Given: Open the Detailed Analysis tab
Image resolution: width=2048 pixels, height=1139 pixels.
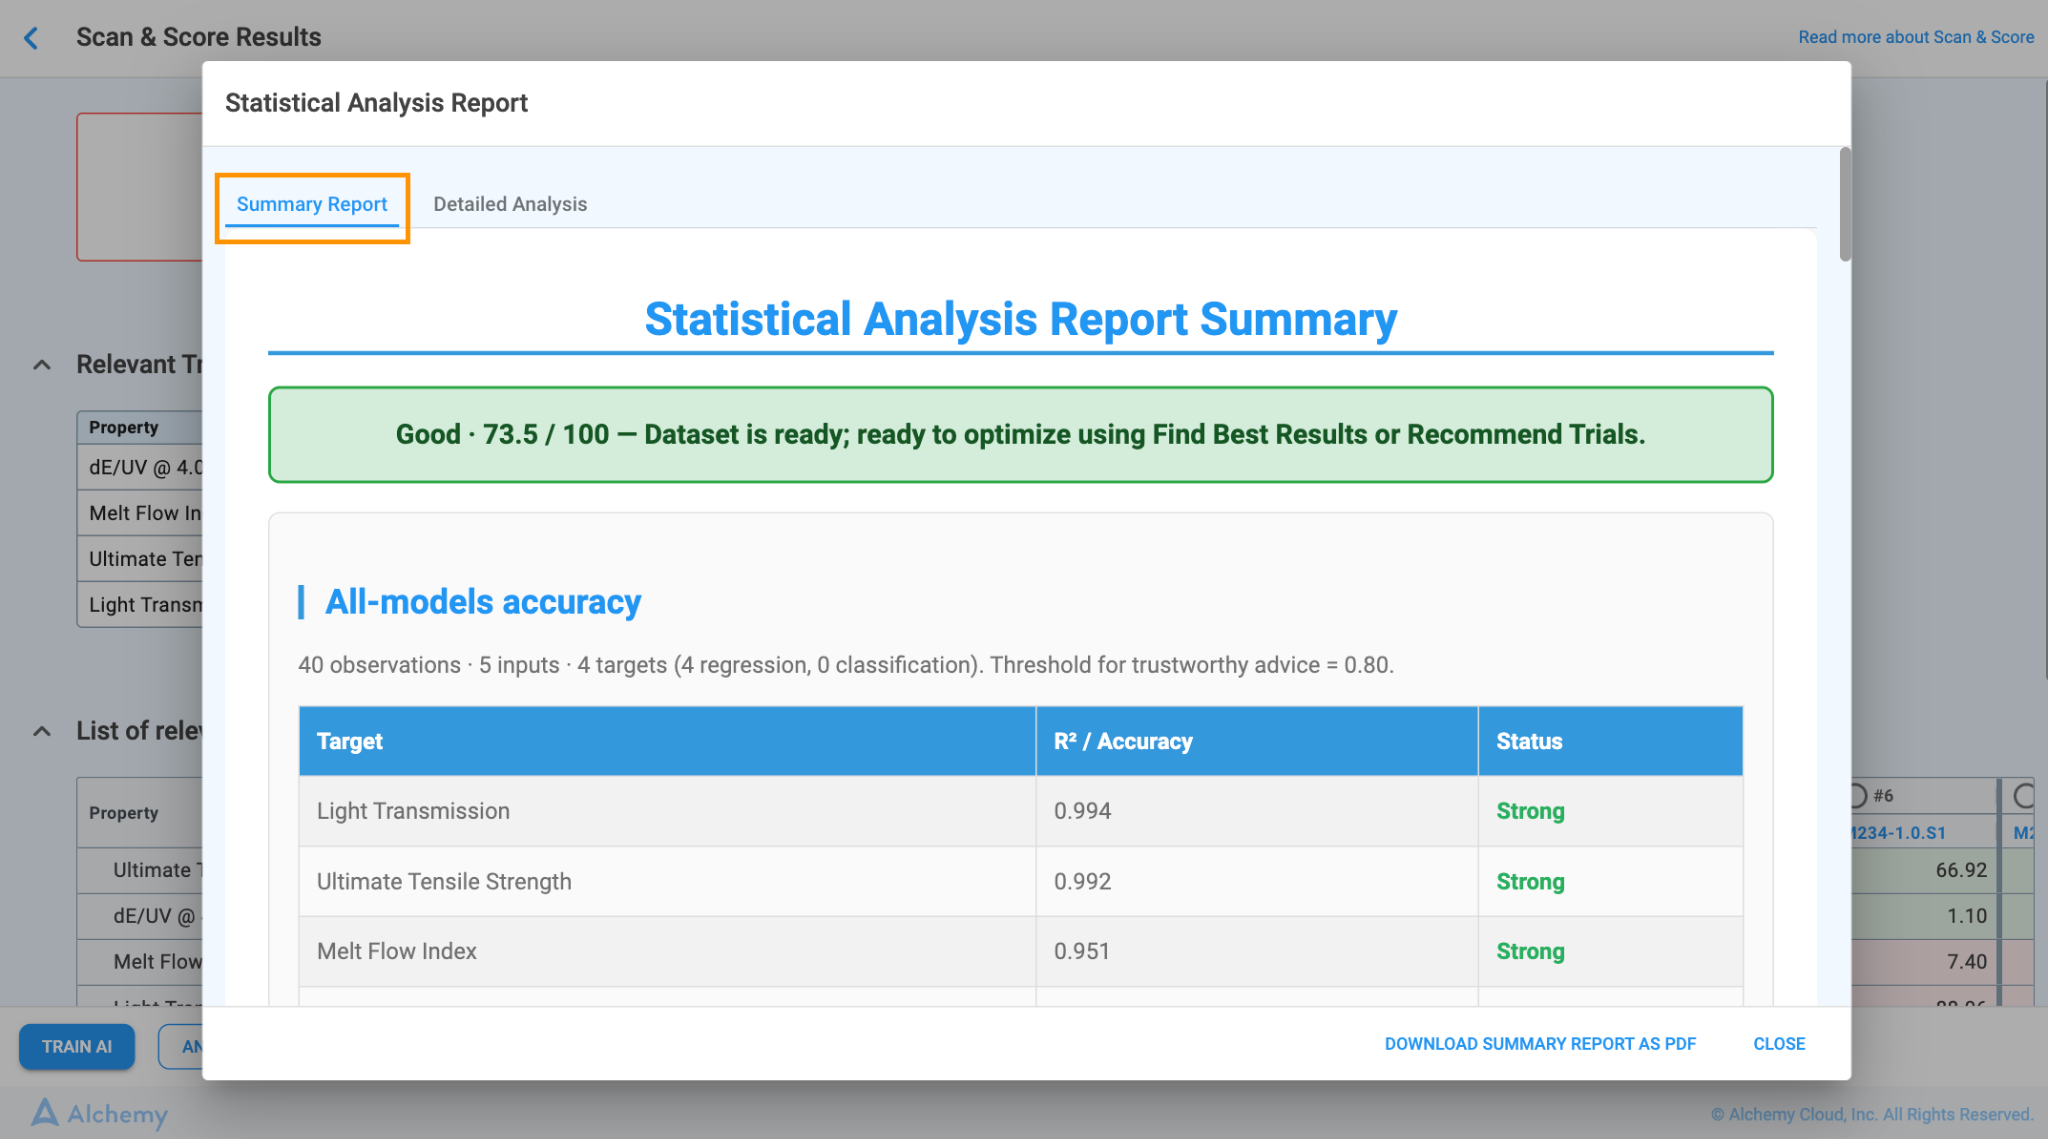Looking at the screenshot, I should 510,204.
